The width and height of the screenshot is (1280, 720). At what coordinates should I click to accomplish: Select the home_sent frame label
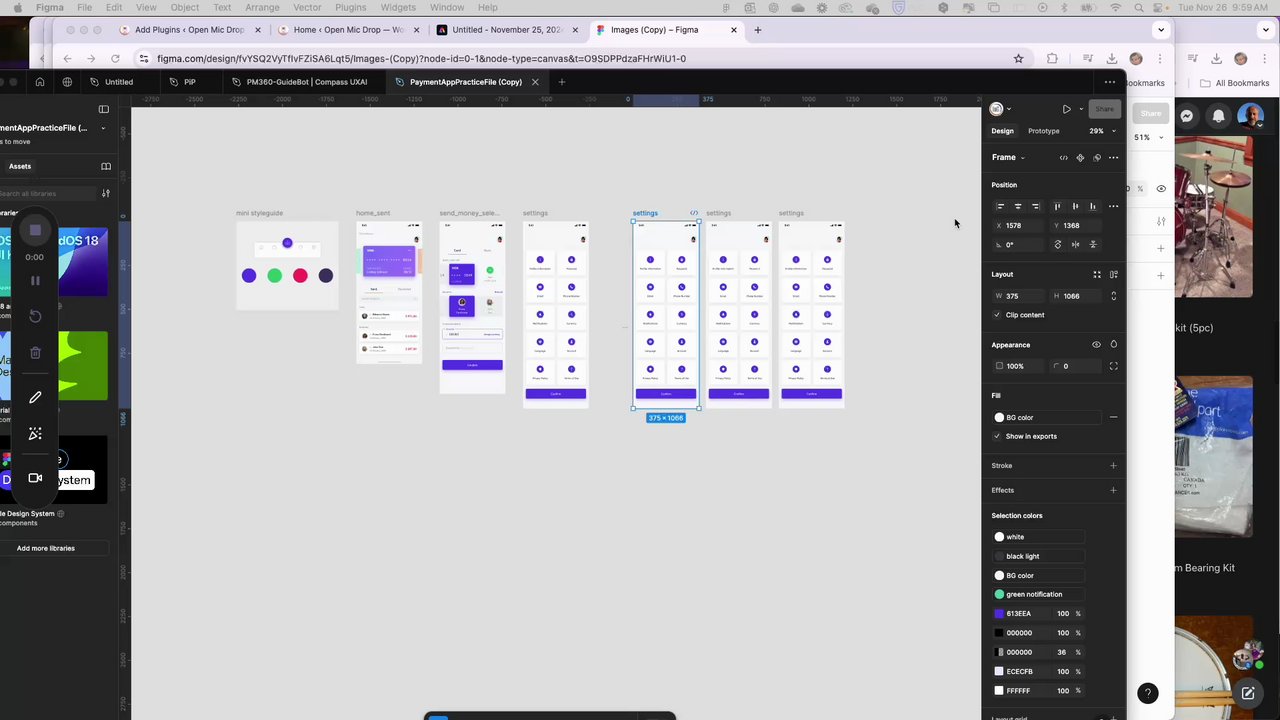click(x=373, y=213)
